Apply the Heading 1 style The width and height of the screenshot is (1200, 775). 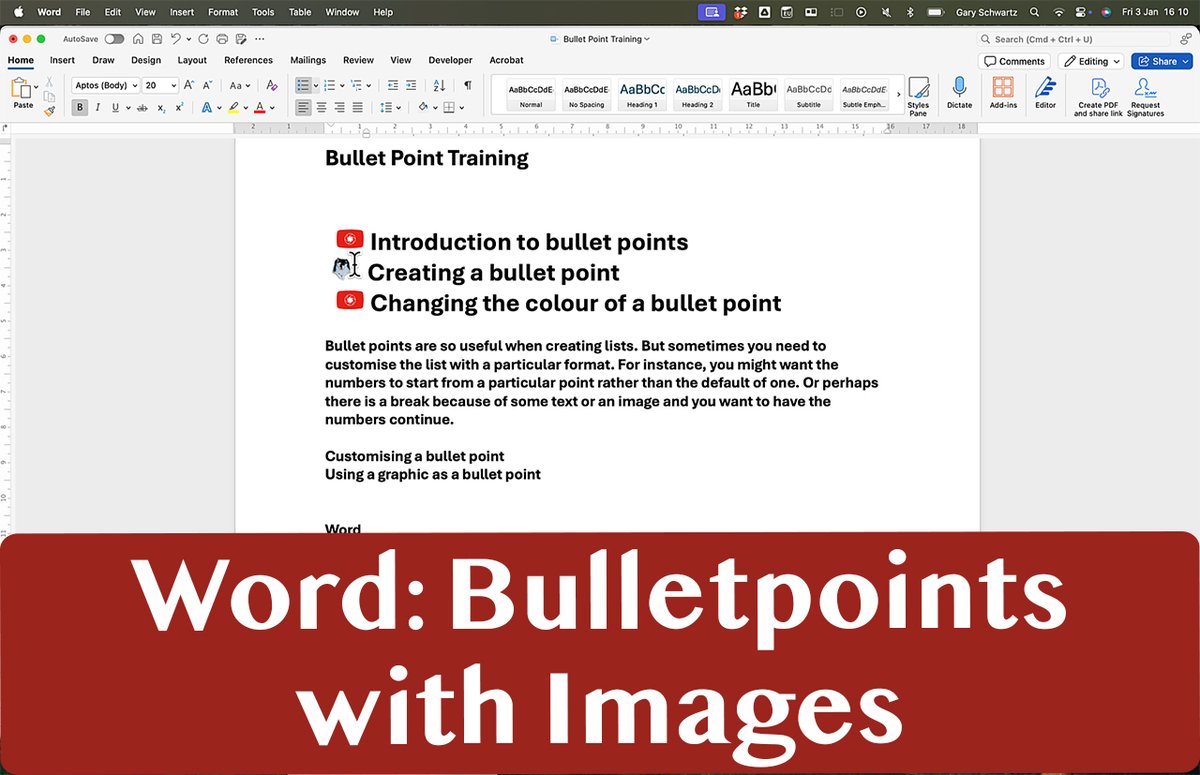(x=641, y=92)
